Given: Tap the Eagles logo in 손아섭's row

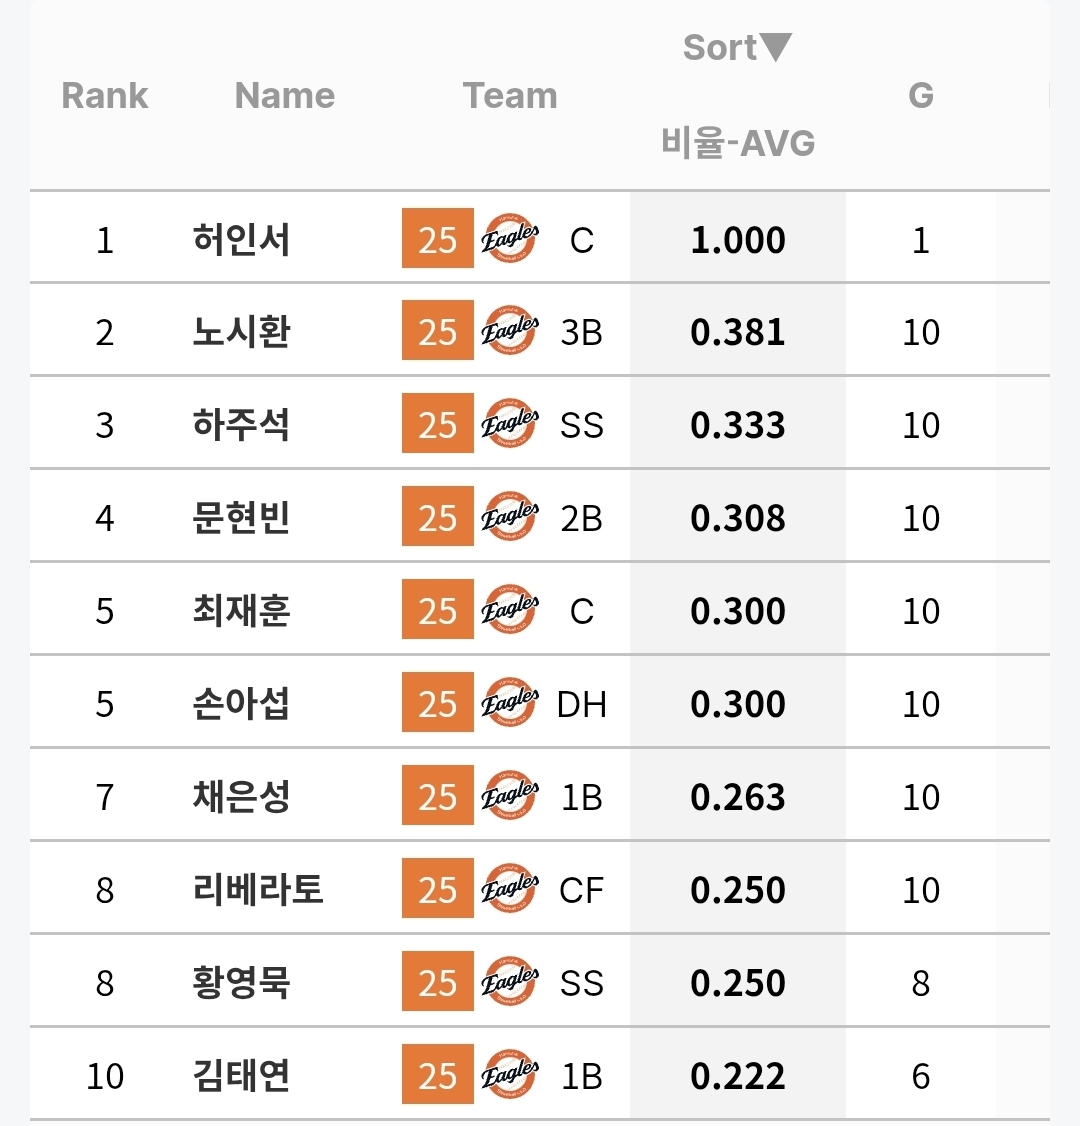Looking at the screenshot, I should click(510, 704).
